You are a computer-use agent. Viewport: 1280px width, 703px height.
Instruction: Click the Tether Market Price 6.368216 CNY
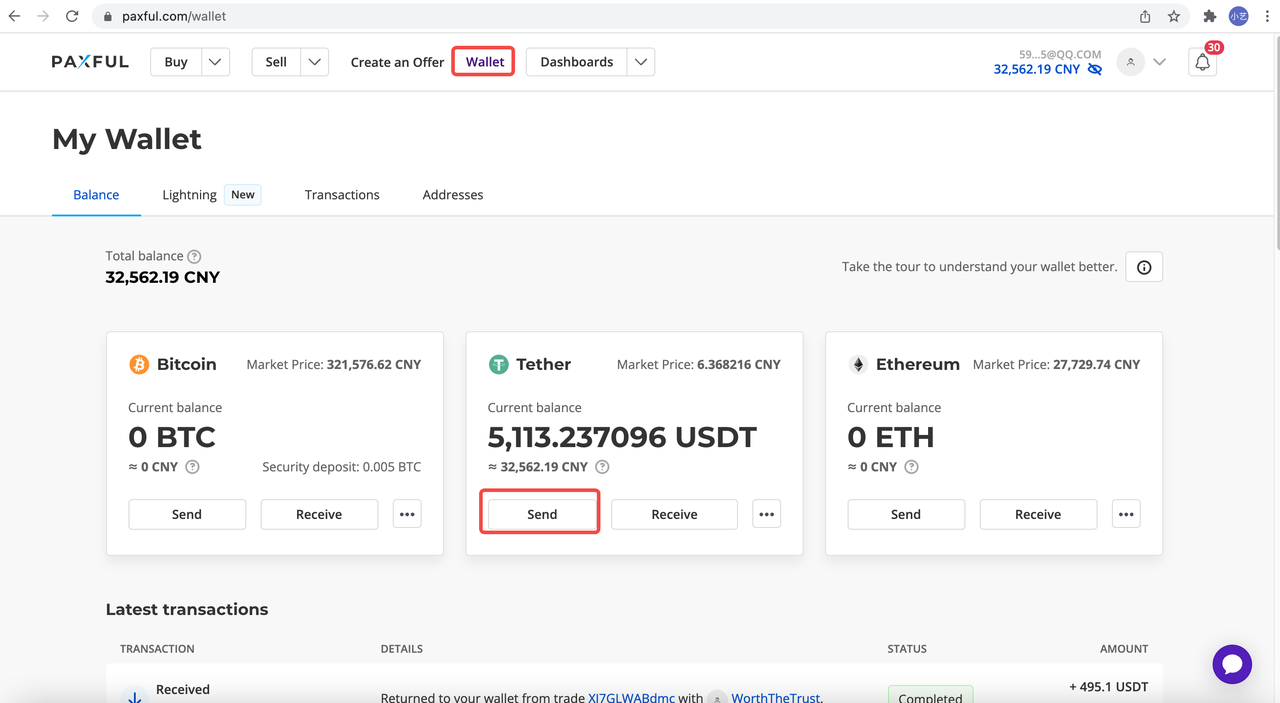coord(699,365)
